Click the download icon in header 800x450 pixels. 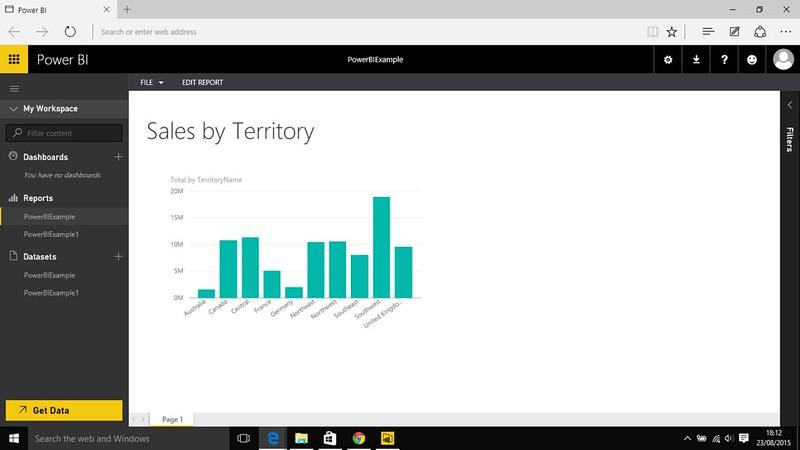pos(696,60)
